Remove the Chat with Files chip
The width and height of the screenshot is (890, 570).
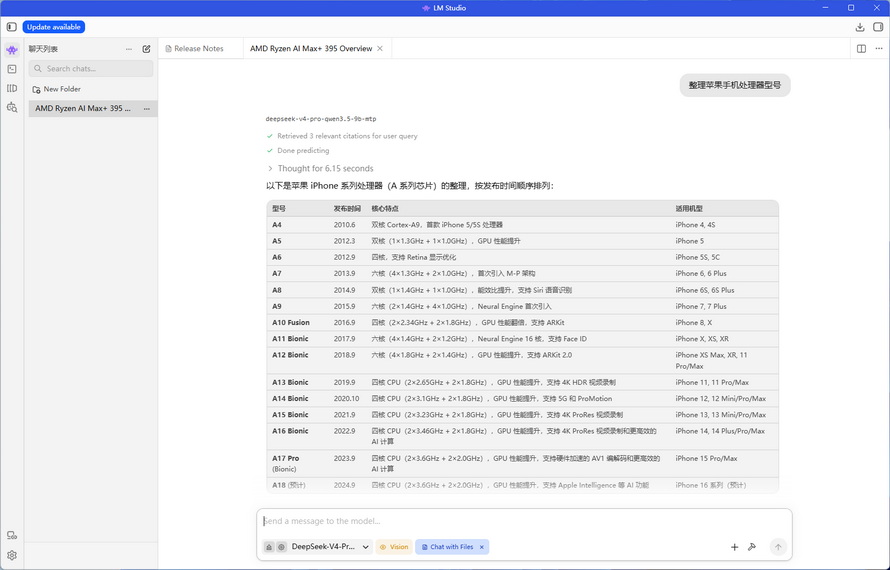(482, 547)
